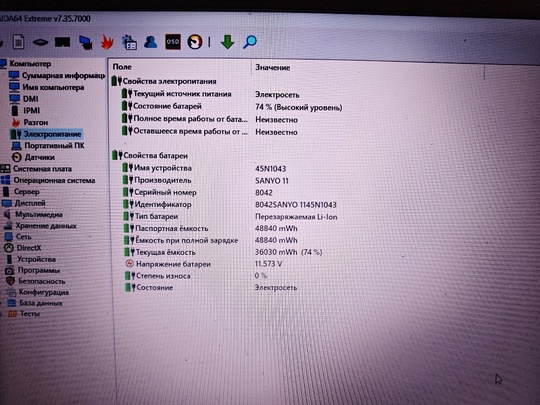The width and height of the screenshot is (540, 405).
Task: Click the SANYO 11 manufacturer value
Action: (272, 180)
